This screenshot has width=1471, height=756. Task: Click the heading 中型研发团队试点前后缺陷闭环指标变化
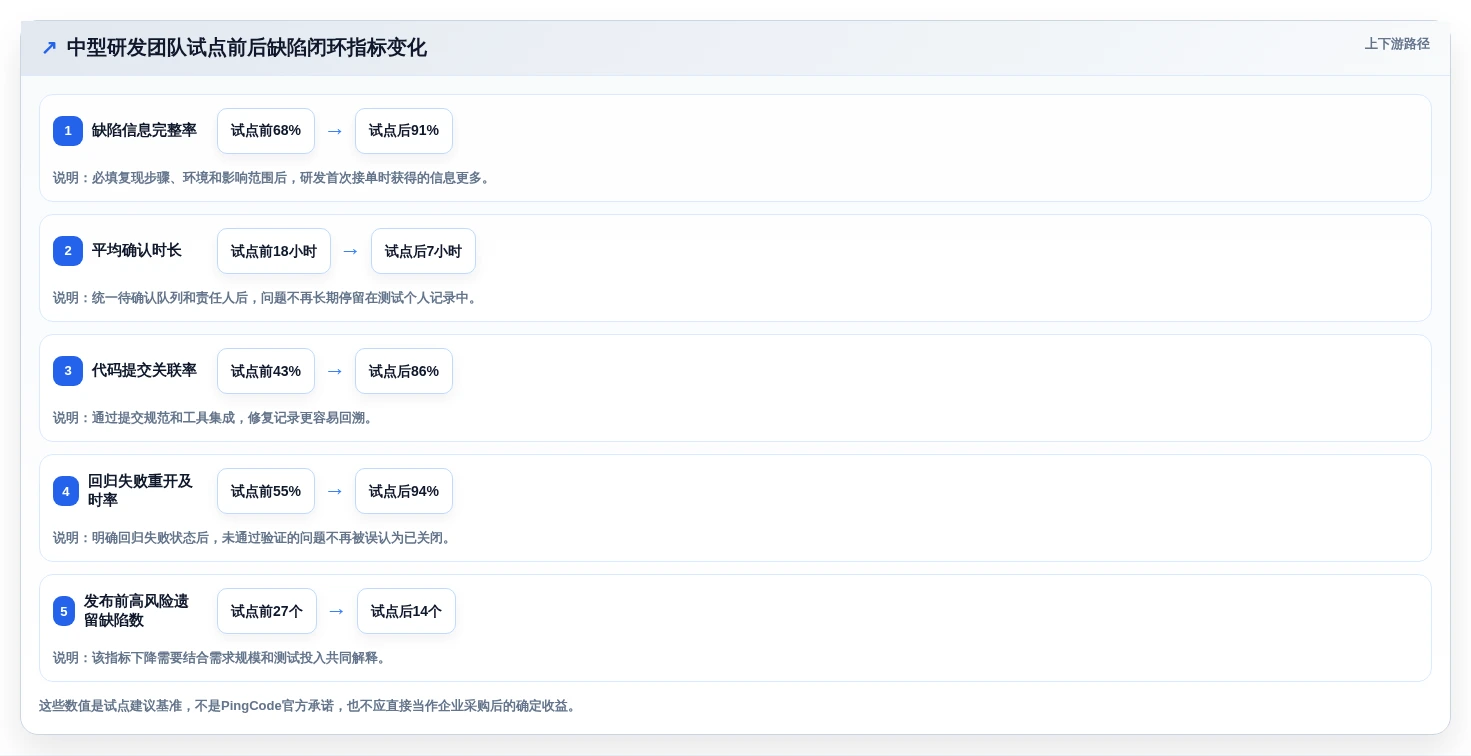coord(246,47)
